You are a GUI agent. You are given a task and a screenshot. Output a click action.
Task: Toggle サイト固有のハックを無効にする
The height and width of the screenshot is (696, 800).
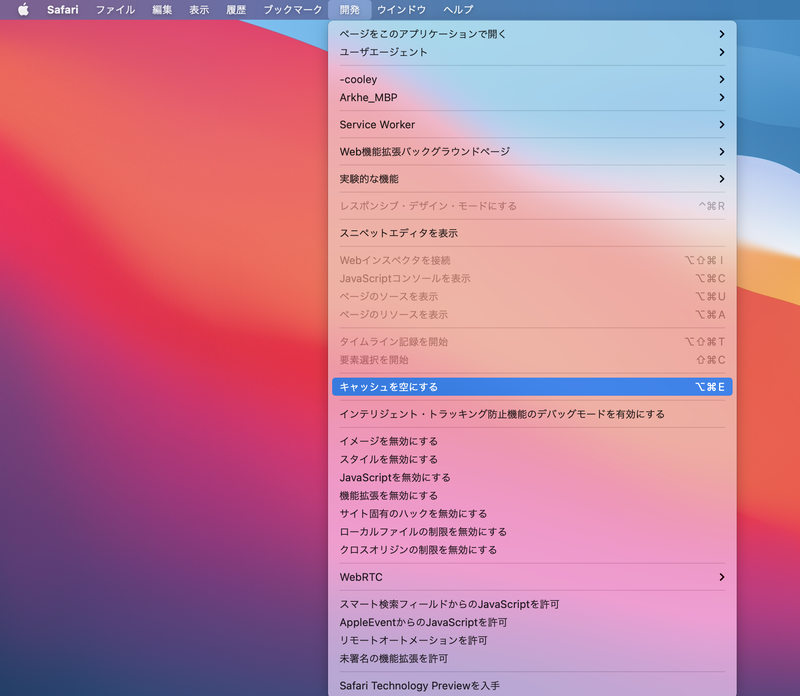(532, 514)
